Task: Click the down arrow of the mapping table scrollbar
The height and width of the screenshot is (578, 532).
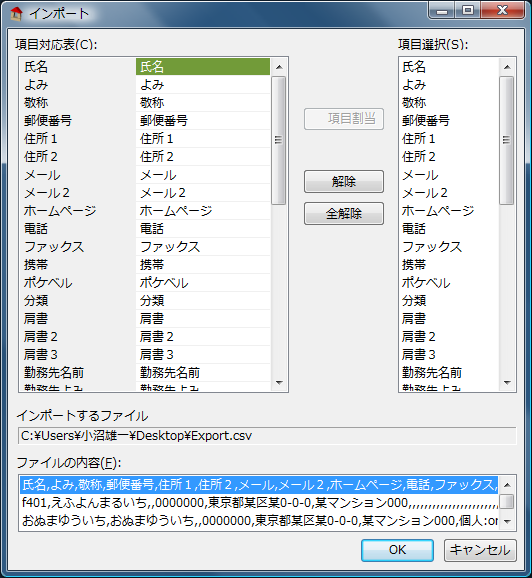Action: (x=279, y=383)
